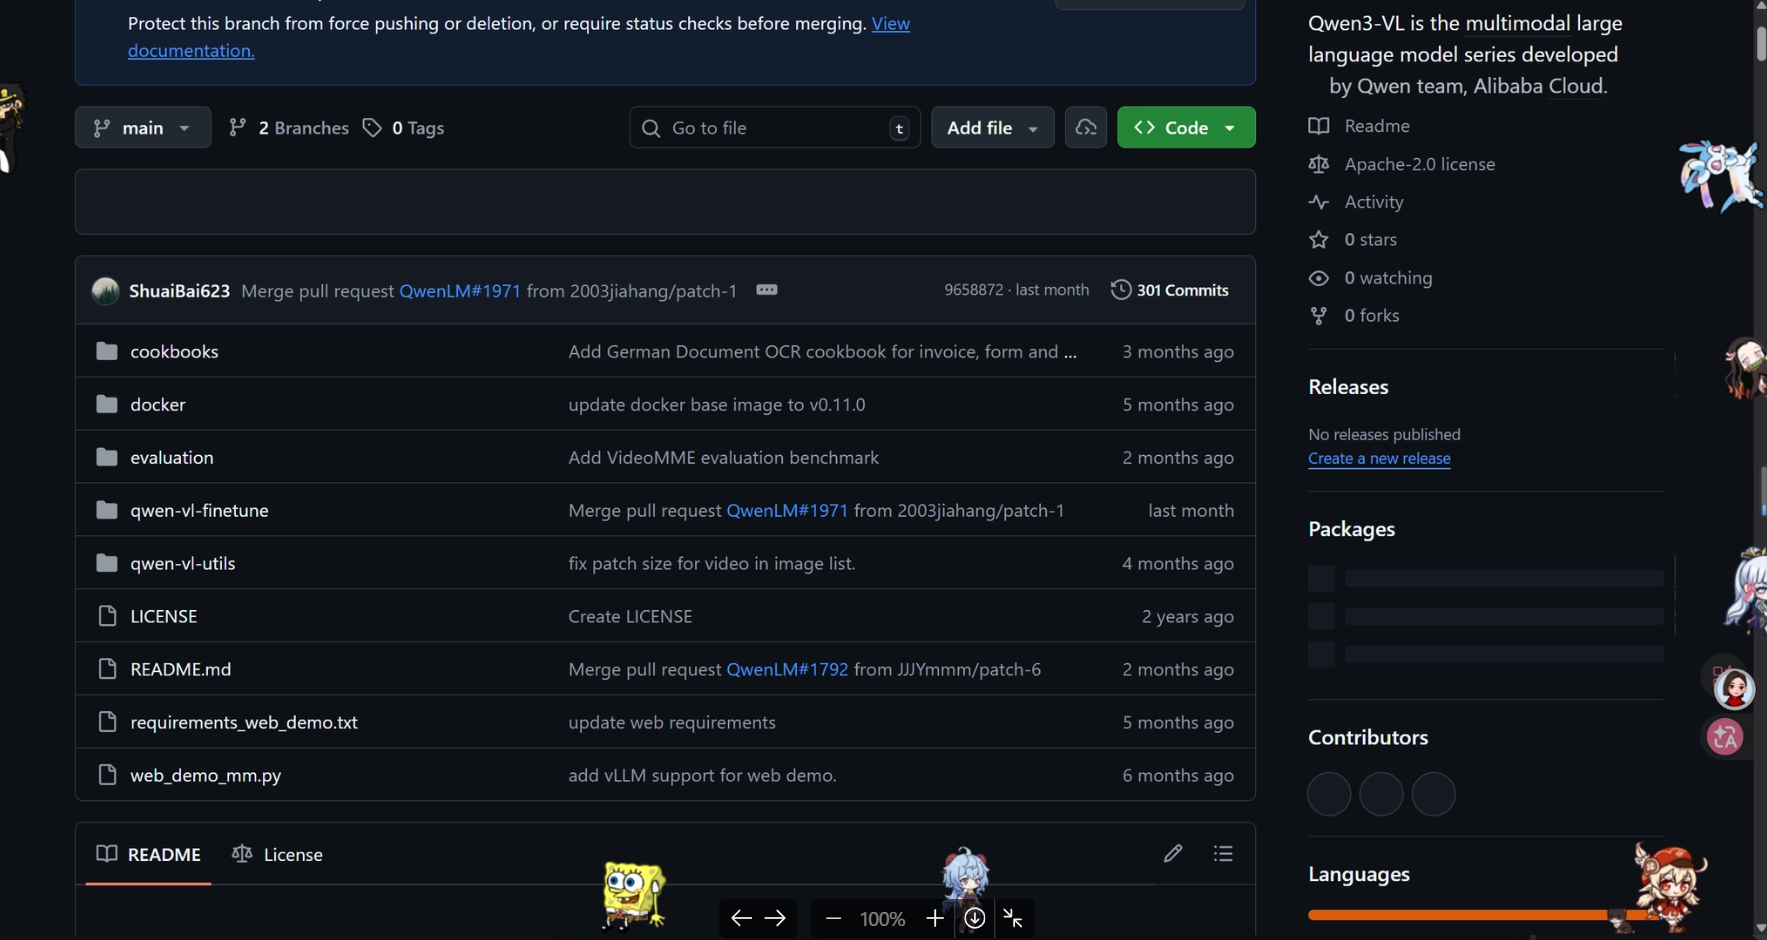Click the cloud upload icon button
Viewport: 1767px width, 940px height.
click(1086, 127)
